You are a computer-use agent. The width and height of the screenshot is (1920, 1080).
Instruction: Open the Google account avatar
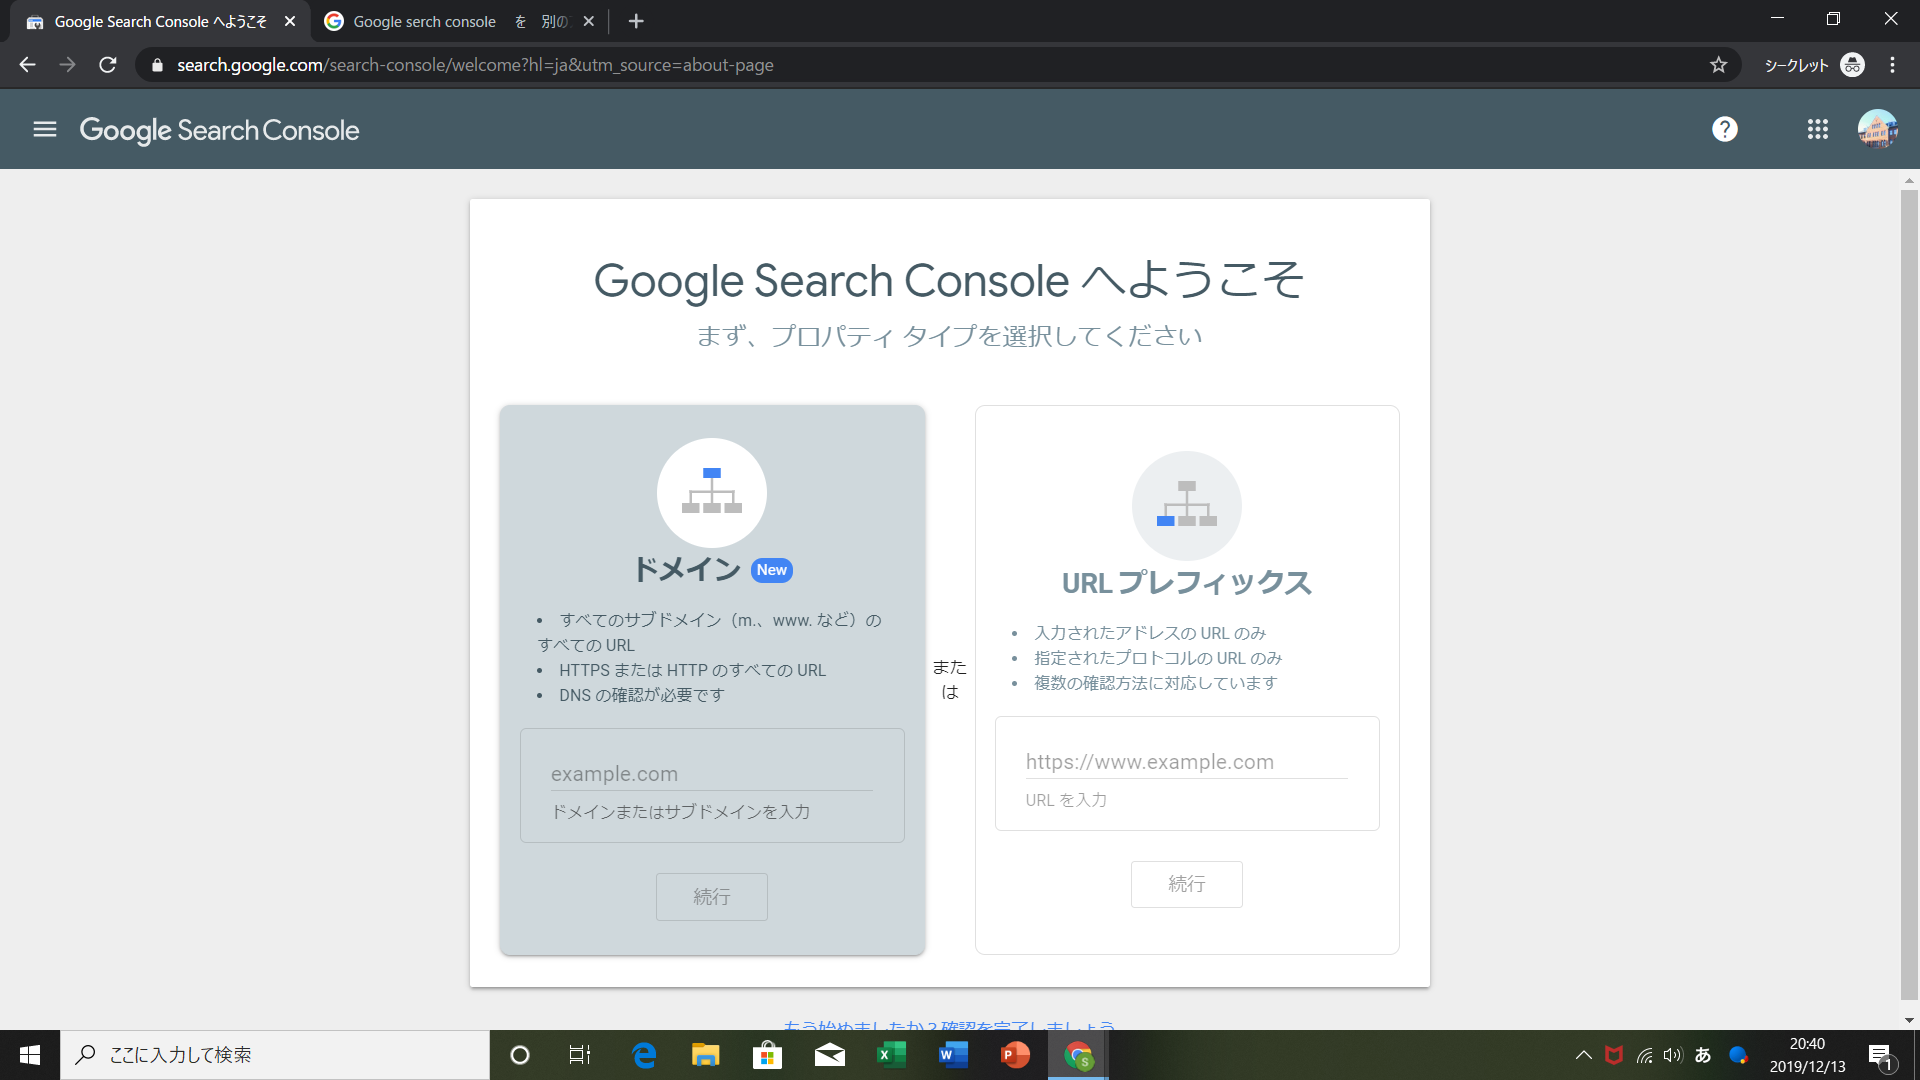pos(1877,129)
